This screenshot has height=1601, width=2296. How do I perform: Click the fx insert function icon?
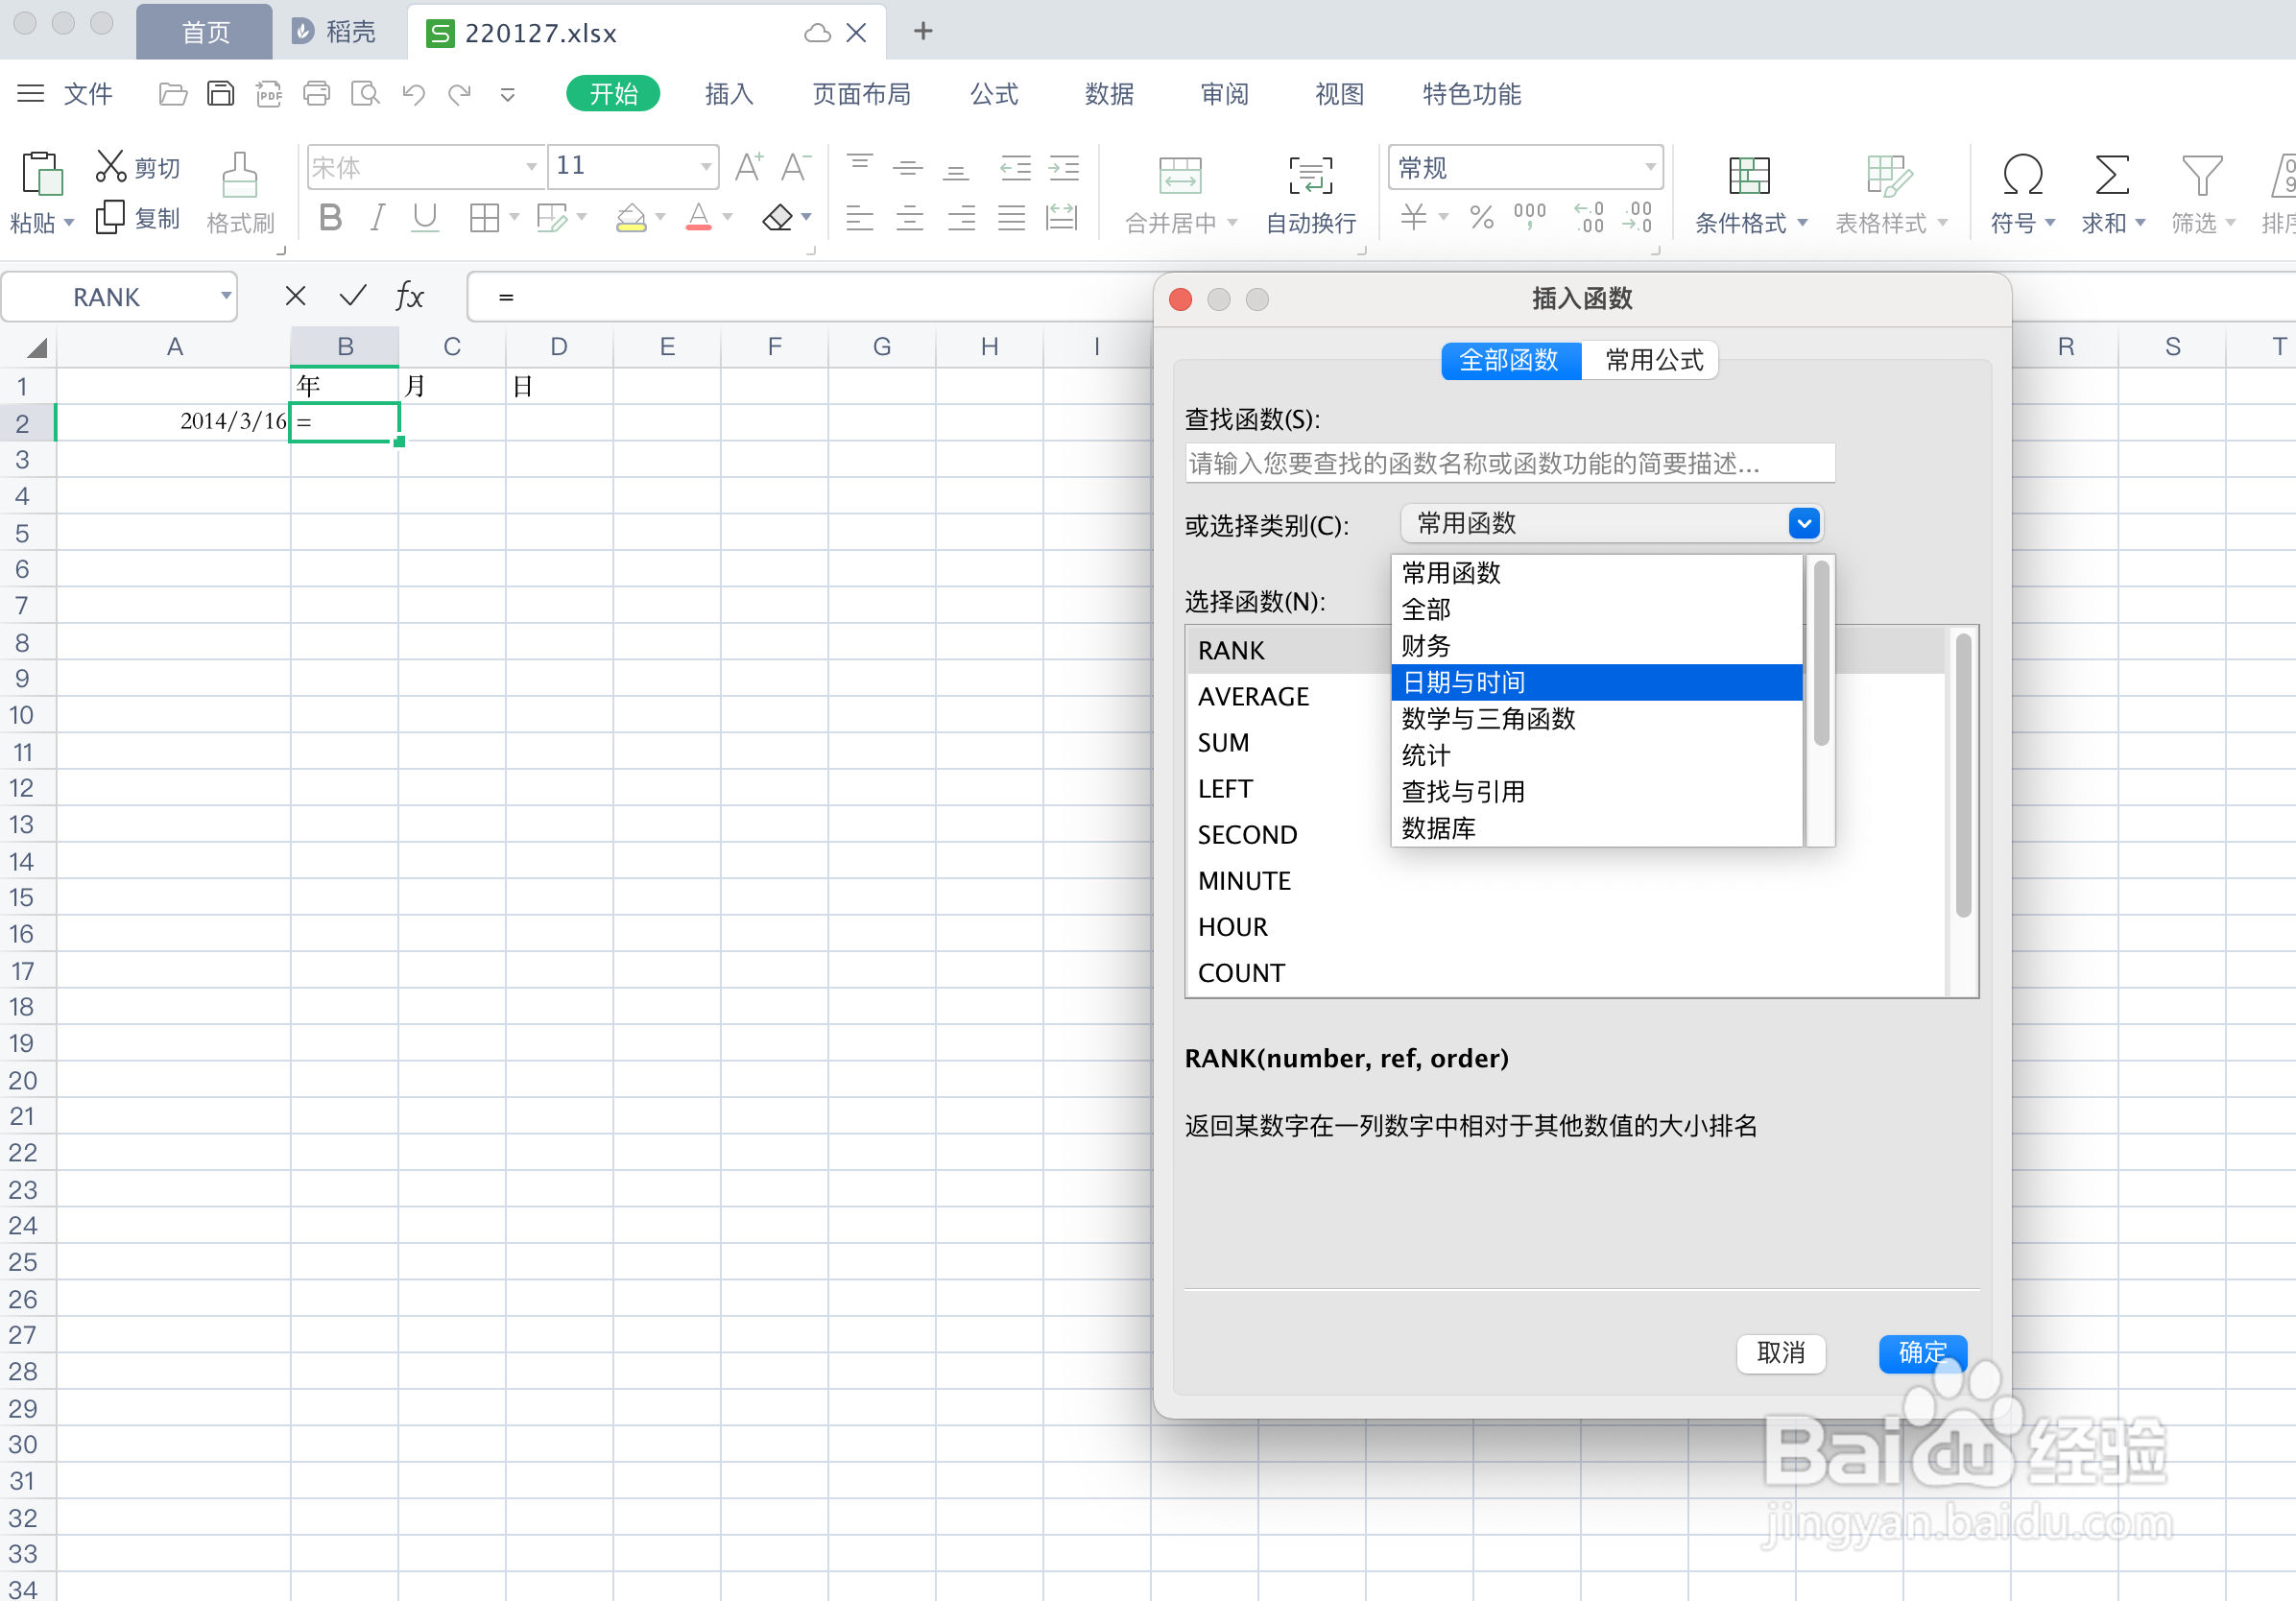[x=409, y=296]
